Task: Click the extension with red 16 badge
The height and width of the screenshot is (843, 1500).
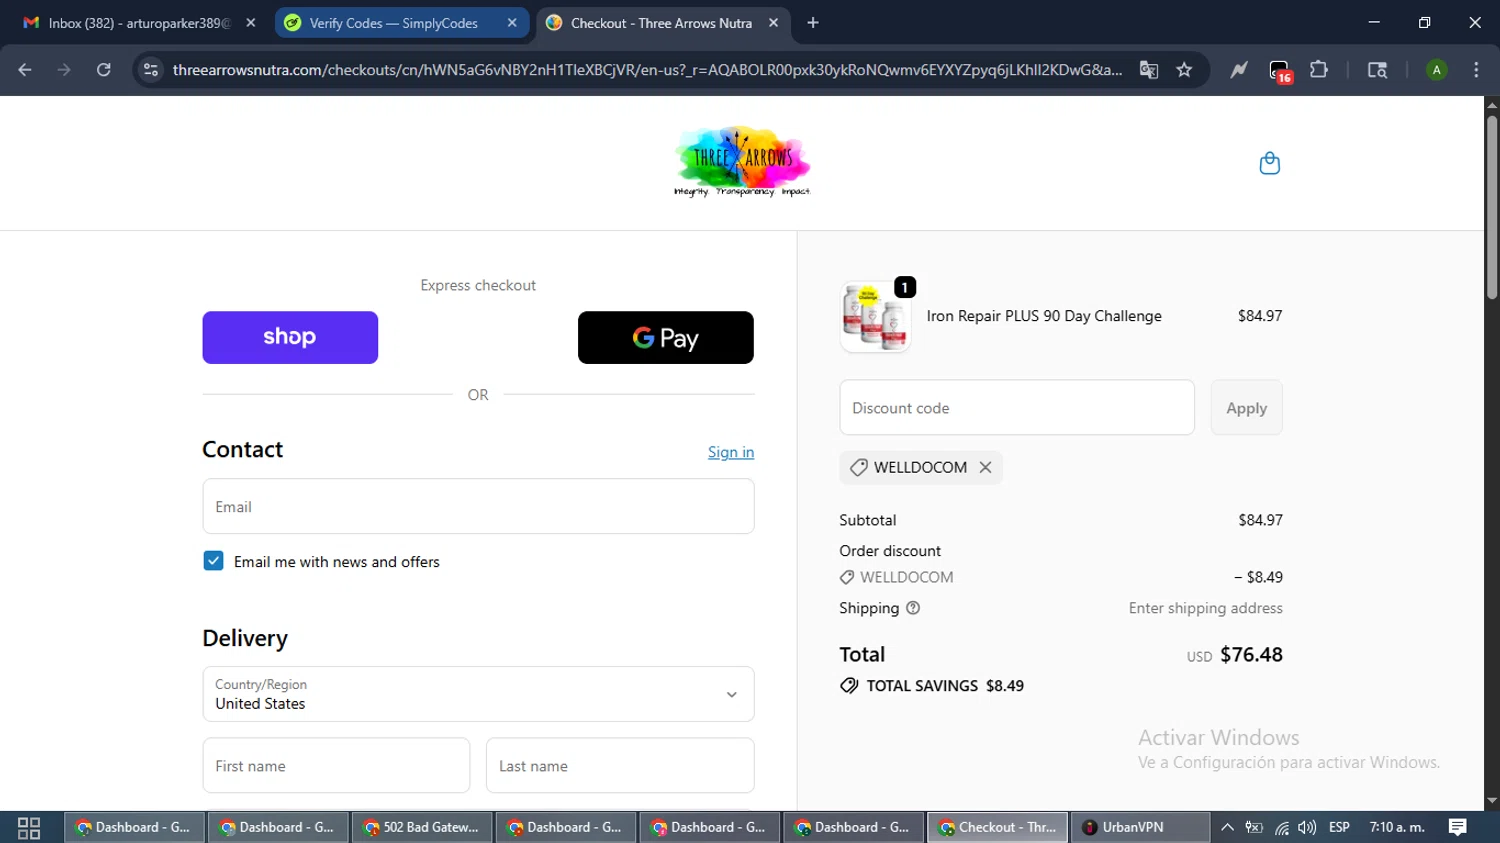Action: pos(1280,71)
